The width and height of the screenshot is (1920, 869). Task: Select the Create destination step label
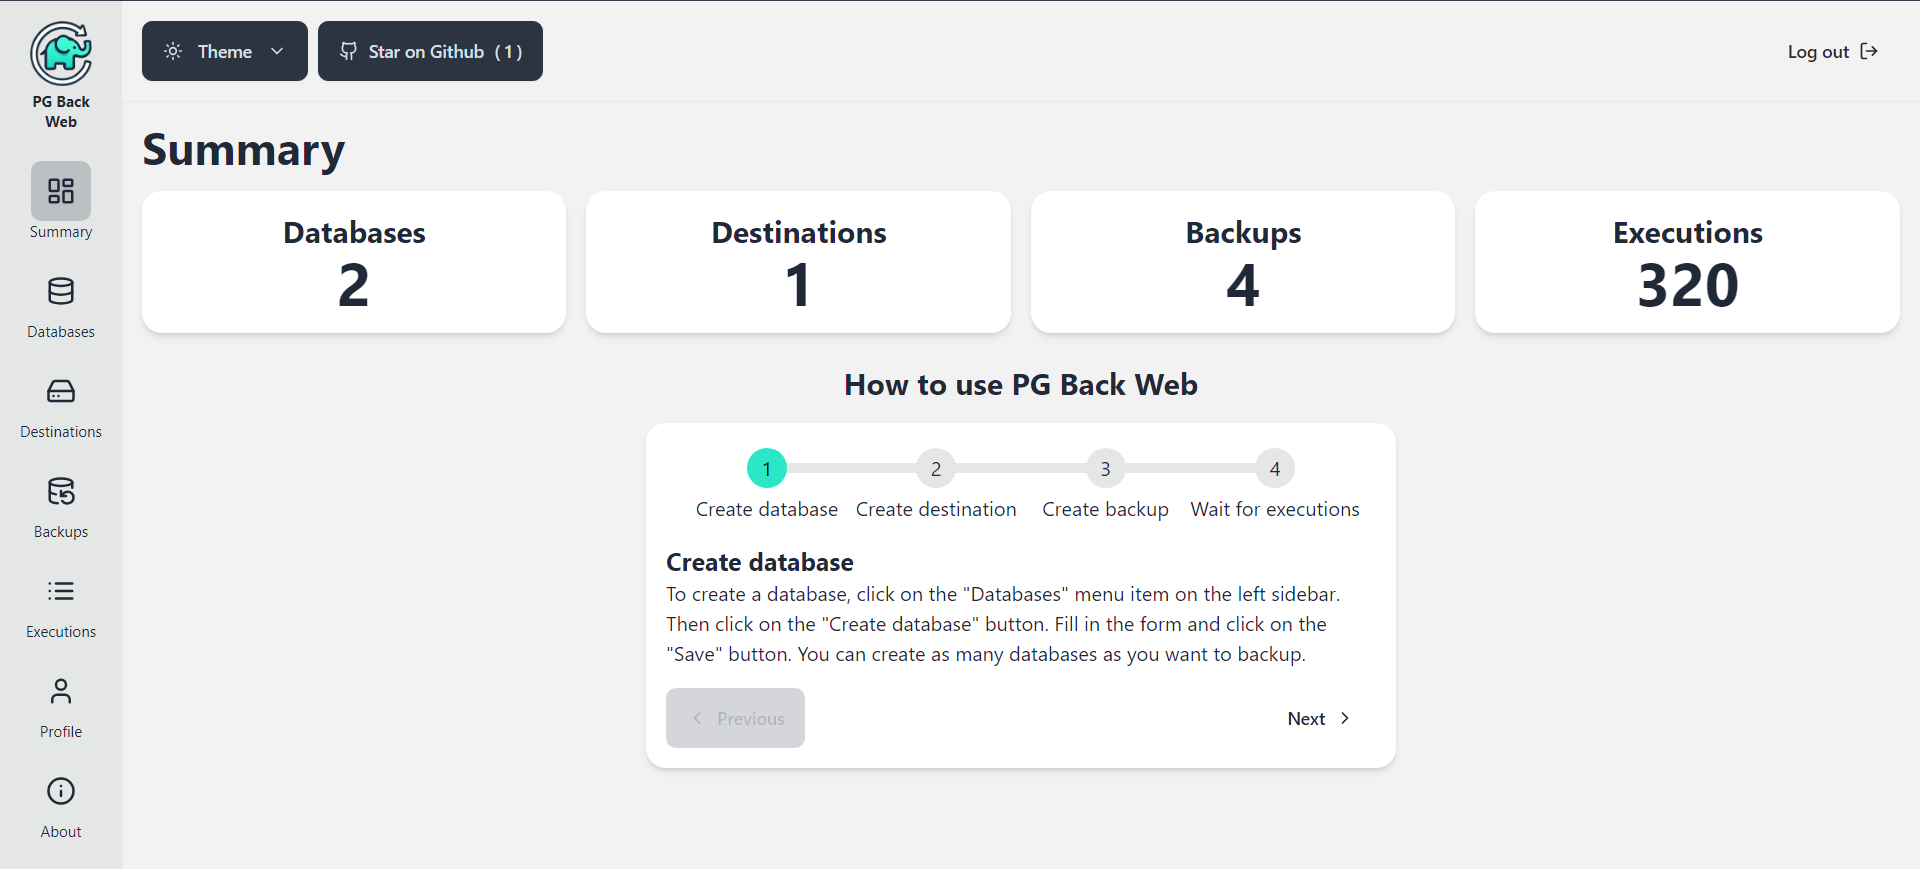point(936,509)
